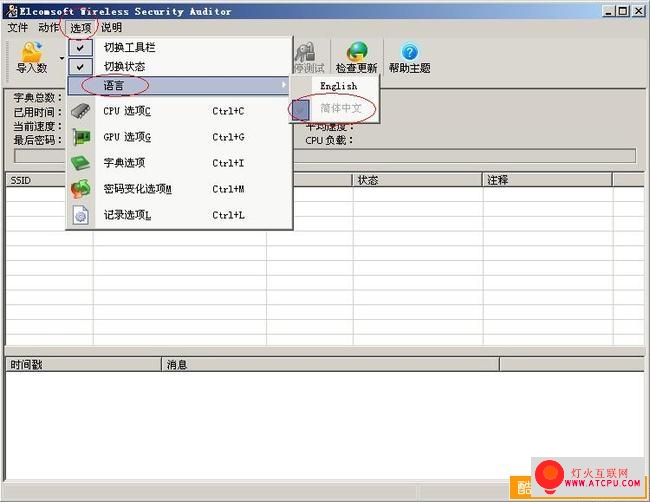Open dropdown arrow beside 导入数
The image size is (650, 502).
62,58
